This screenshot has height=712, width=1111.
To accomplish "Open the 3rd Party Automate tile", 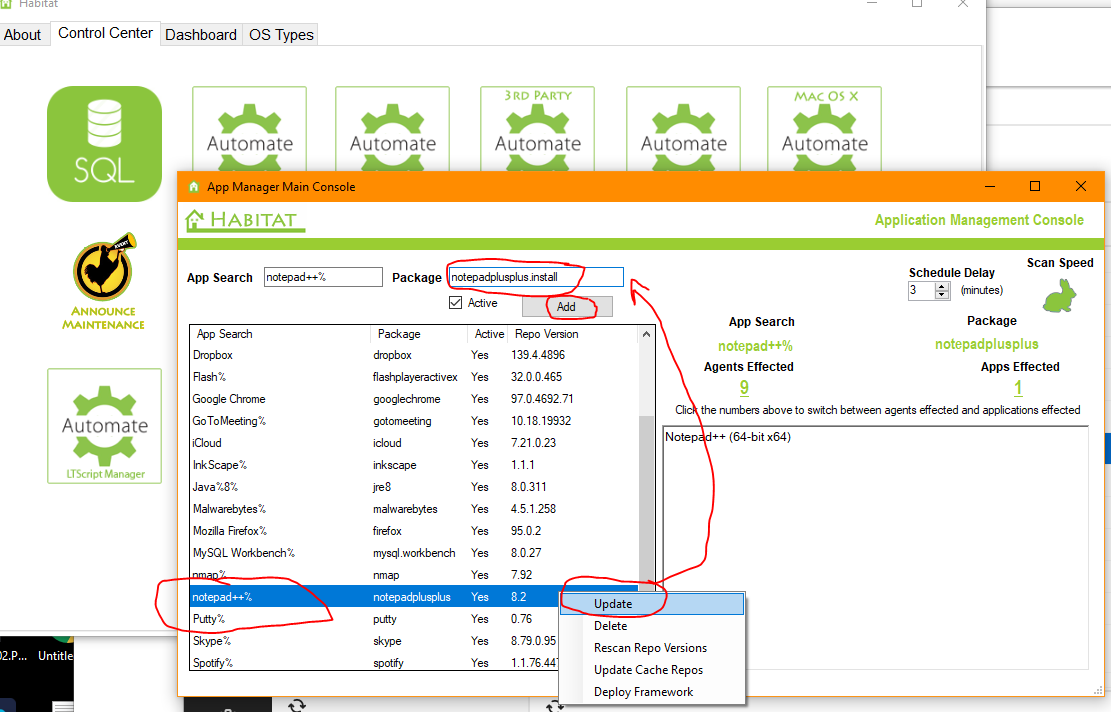I will tap(537, 128).
